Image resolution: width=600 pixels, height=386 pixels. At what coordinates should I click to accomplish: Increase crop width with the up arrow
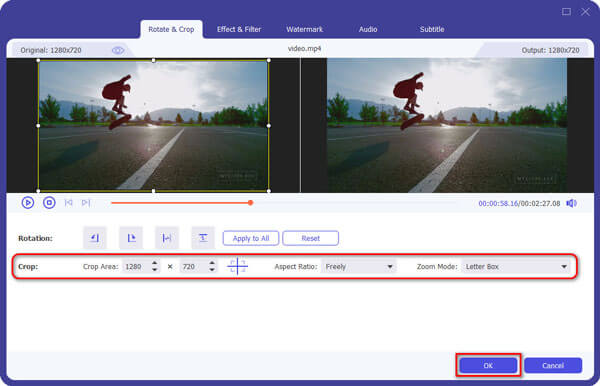click(155, 263)
